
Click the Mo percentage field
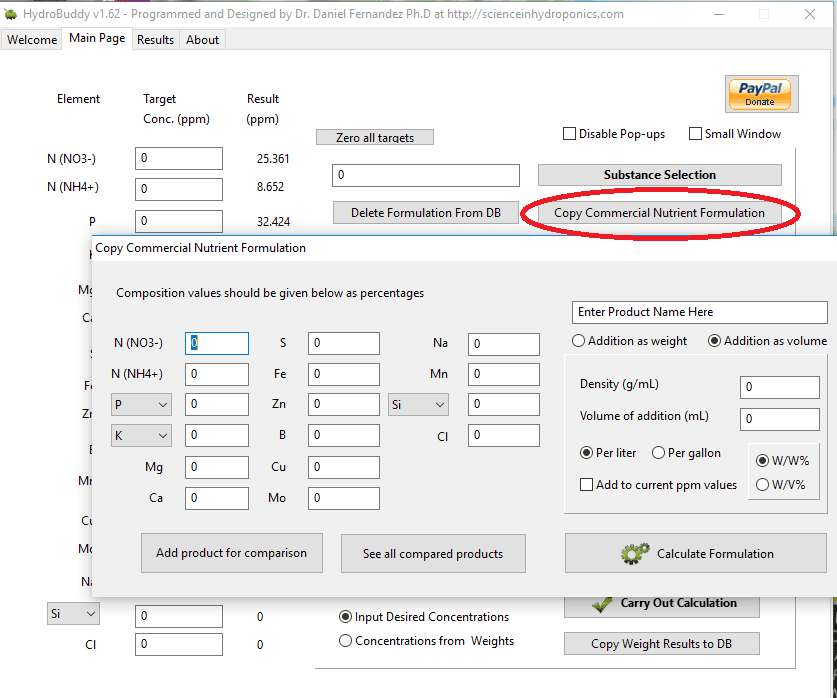point(344,498)
